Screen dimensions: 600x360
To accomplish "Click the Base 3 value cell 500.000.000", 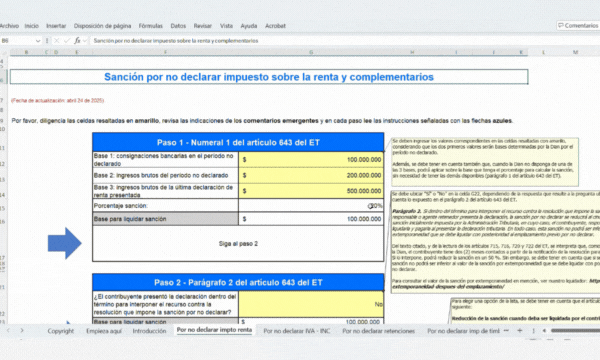I will click(311, 191).
